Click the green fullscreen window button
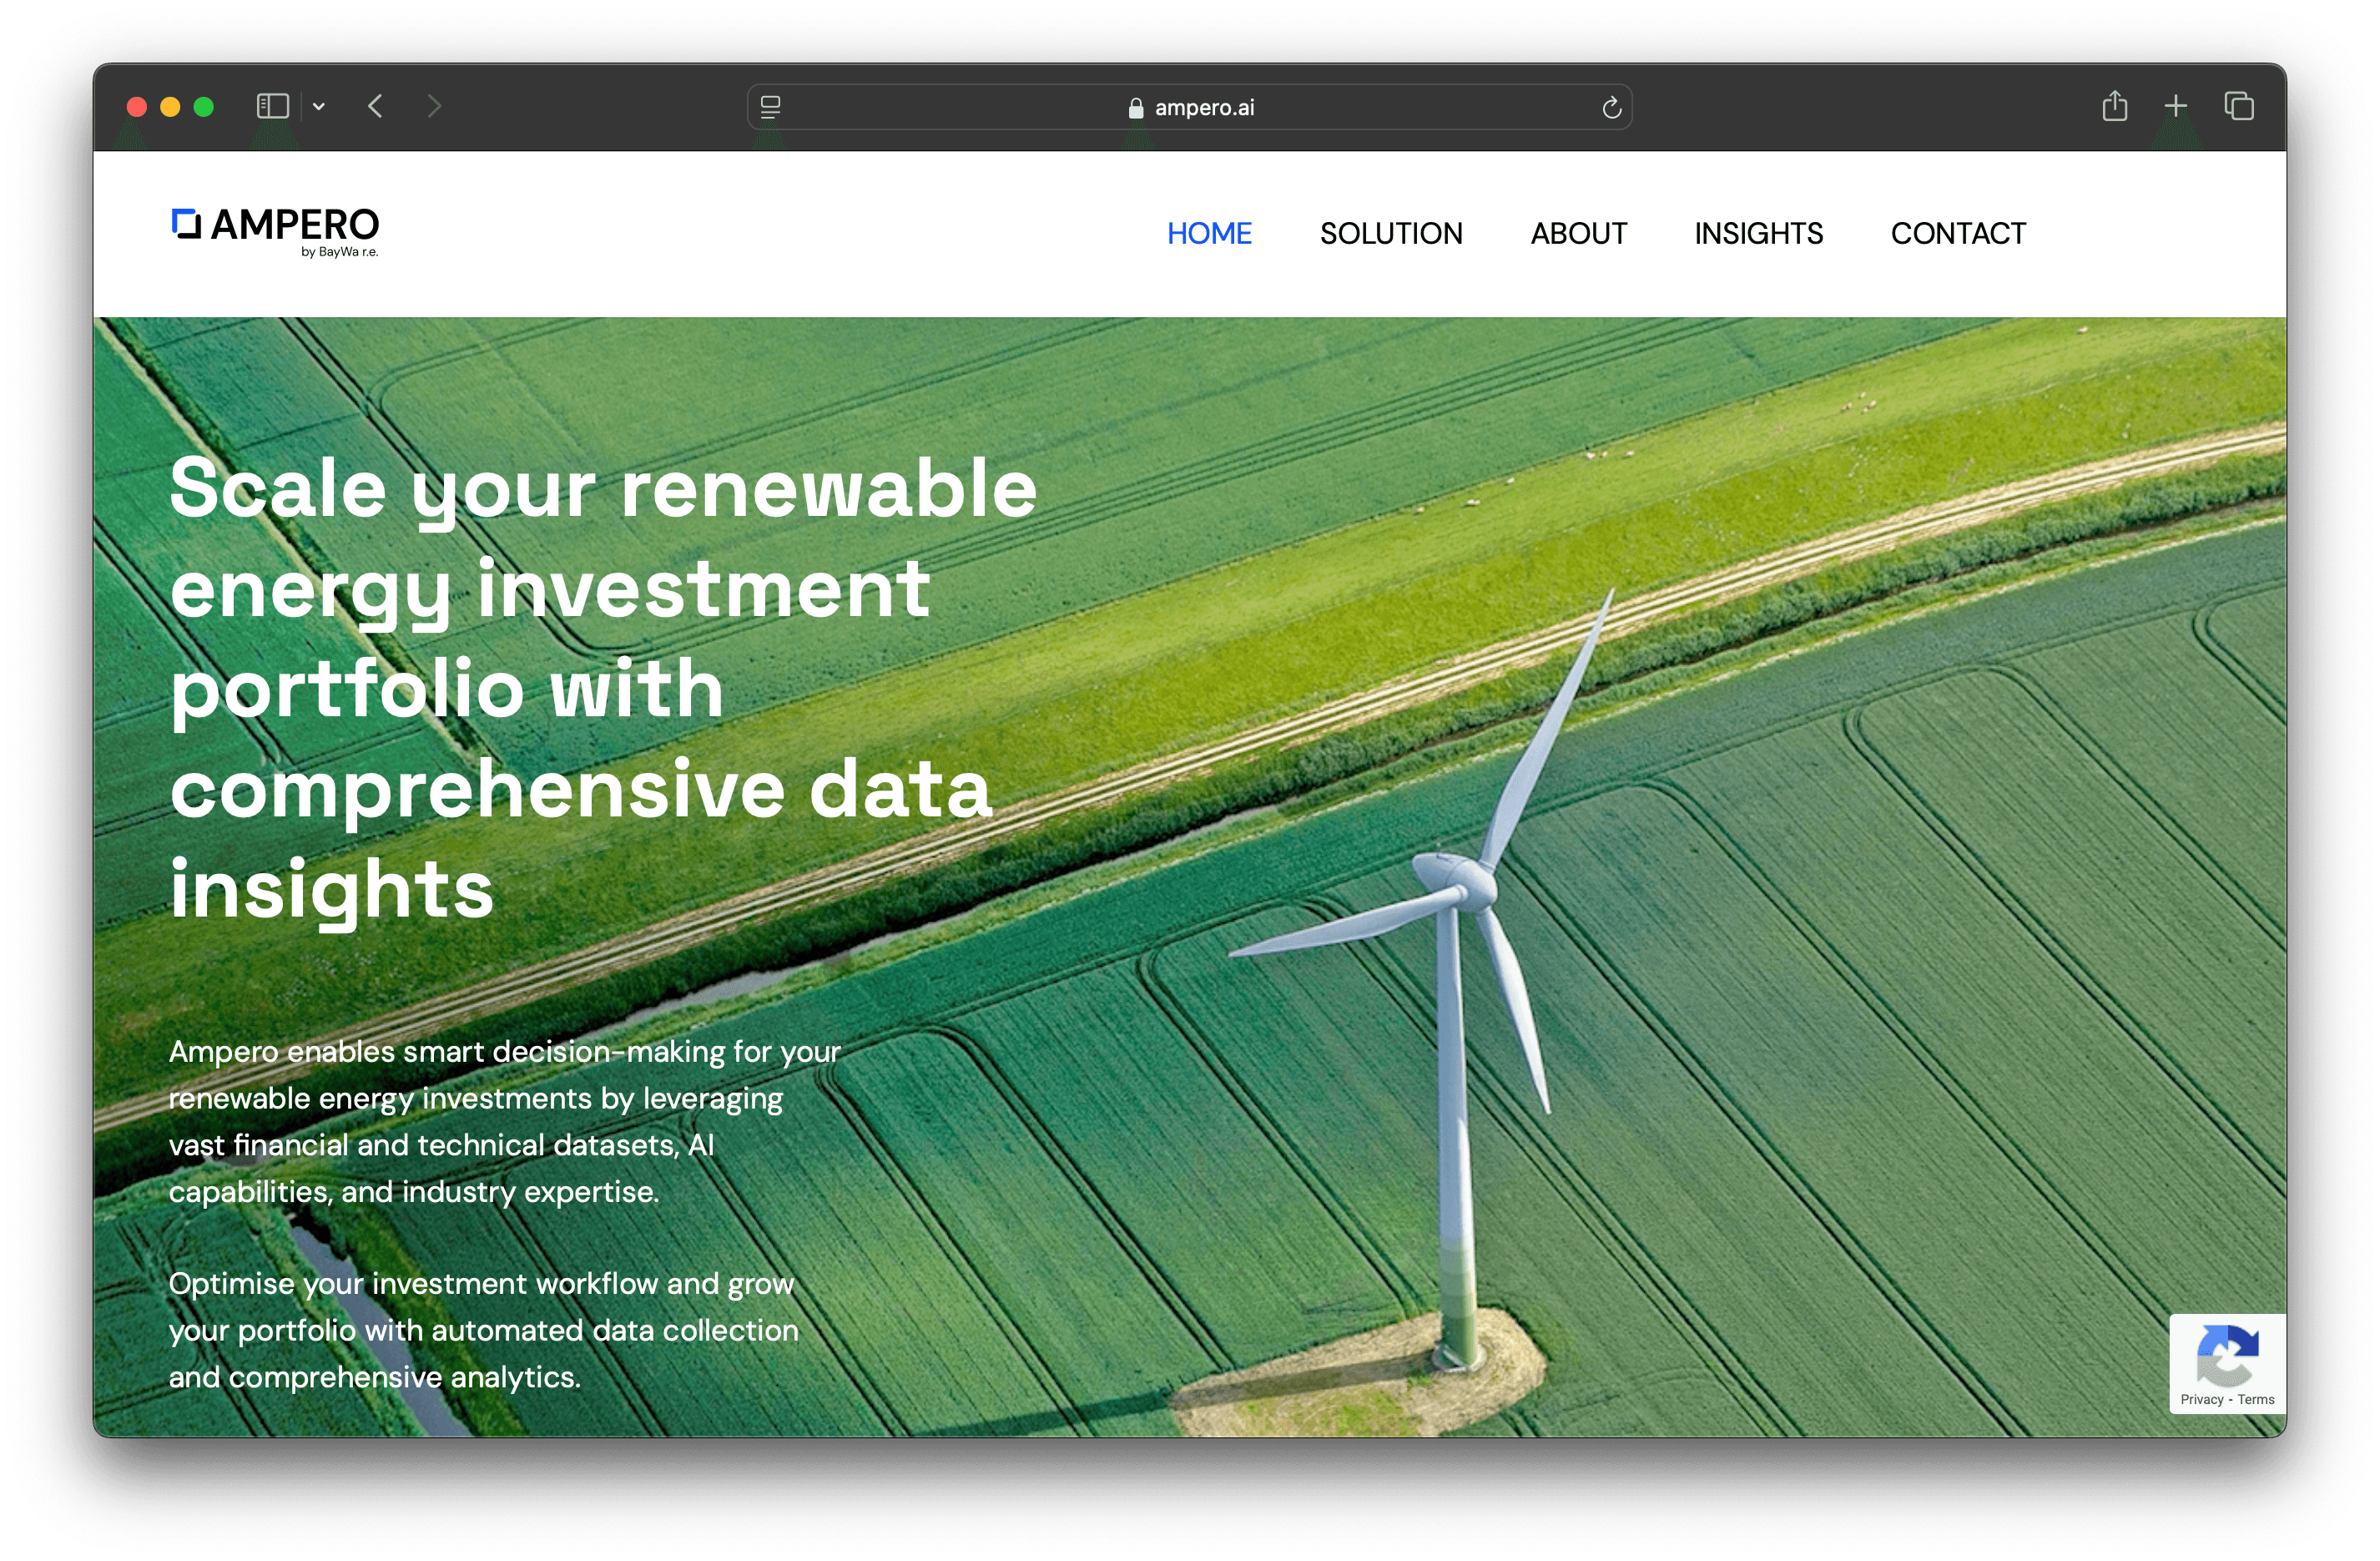This screenshot has height=1561, width=2380. pos(203,107)
